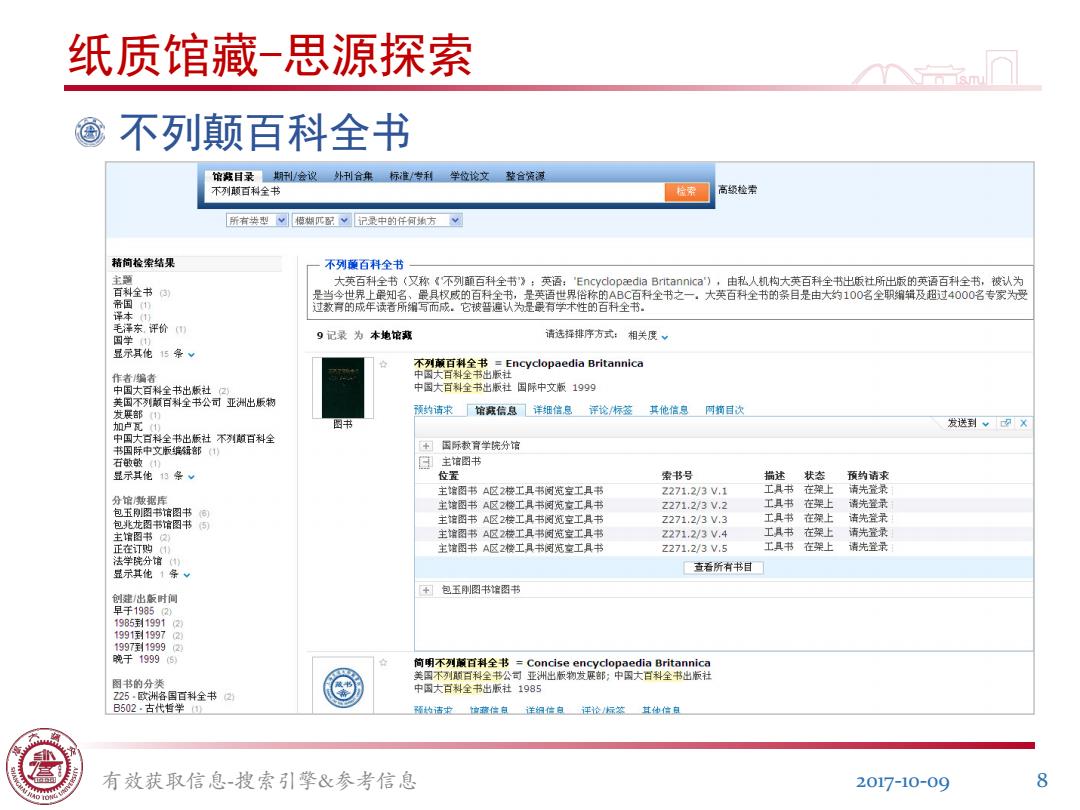Star the 不列颠百科全书 record as favorite
The height and width of the screenshot is (810, 1080).
click(384, 364)
